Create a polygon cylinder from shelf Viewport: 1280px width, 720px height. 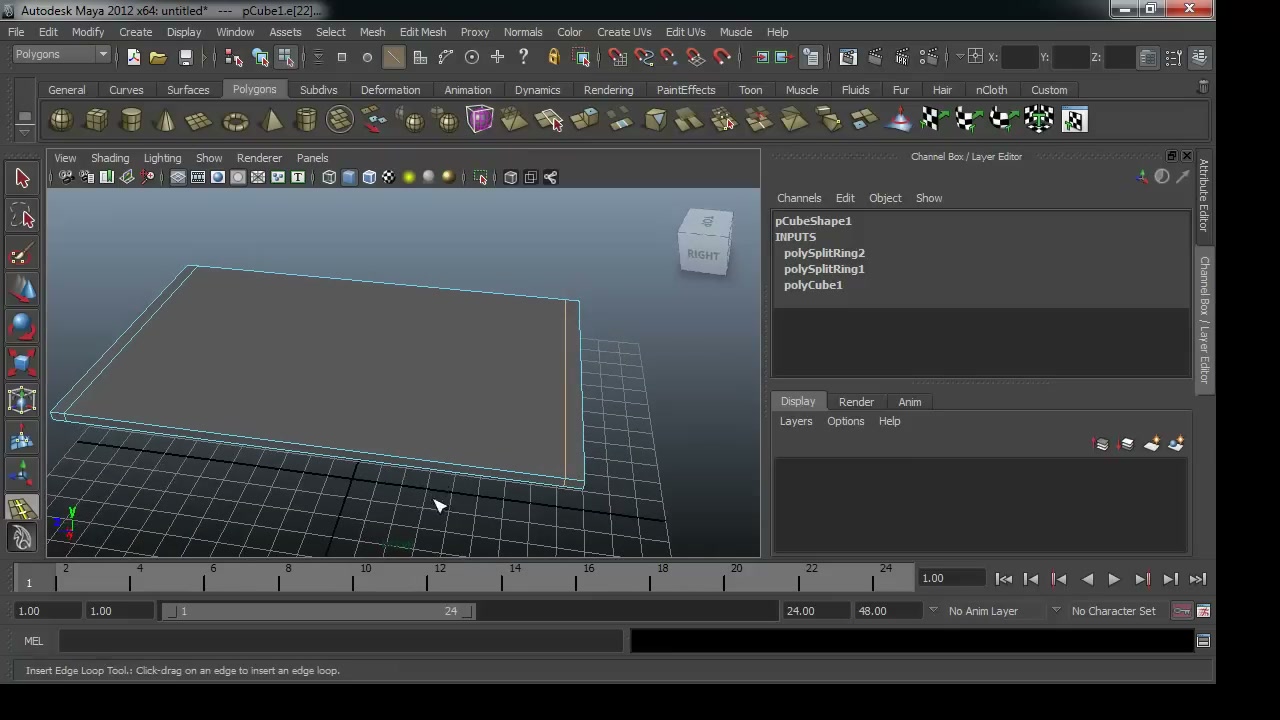tap(131, 121)
